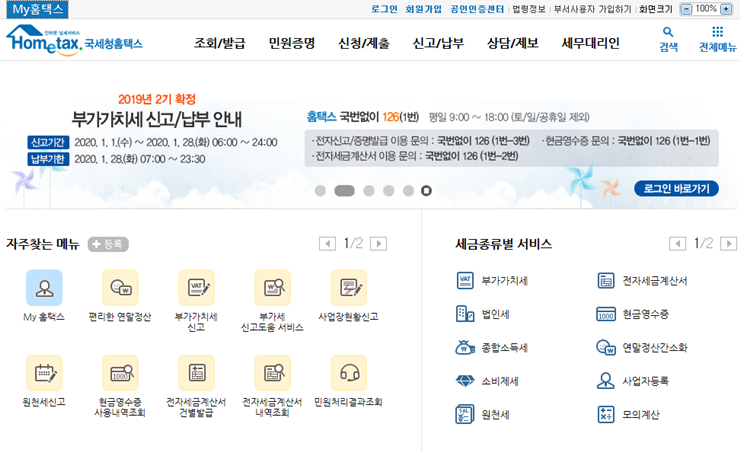Click the 로그인 바로가기 button
The height and width of the screenshot is (452, 740).
pos(676,188)
